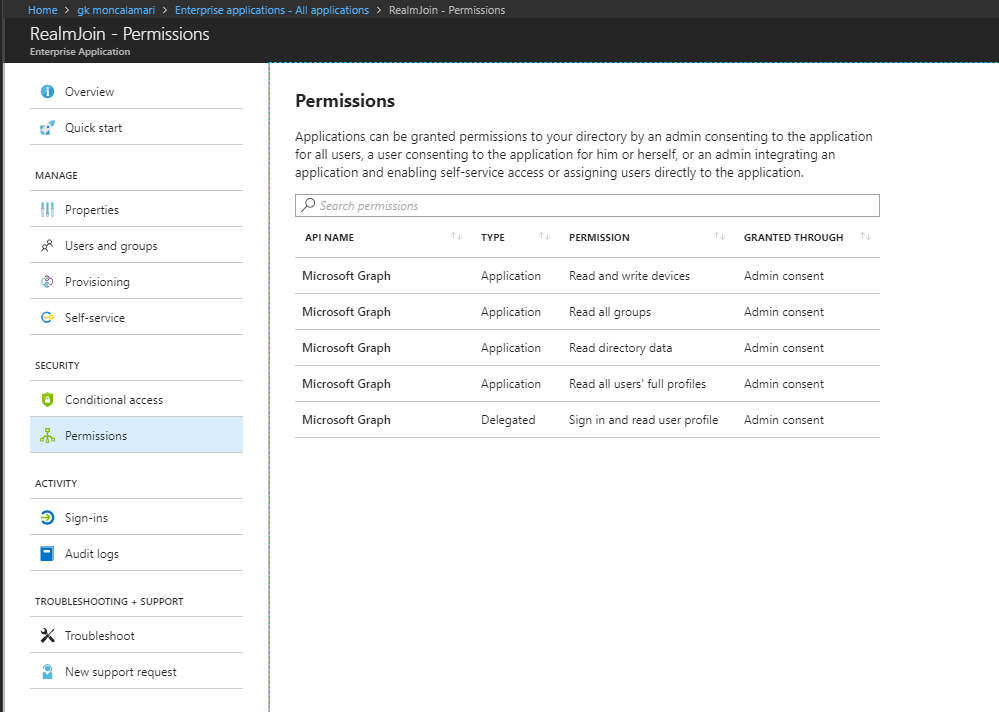Viewport: 999px width, 712px height.
Task: Click the Self-service icon
Action: (x=47, y=318)
